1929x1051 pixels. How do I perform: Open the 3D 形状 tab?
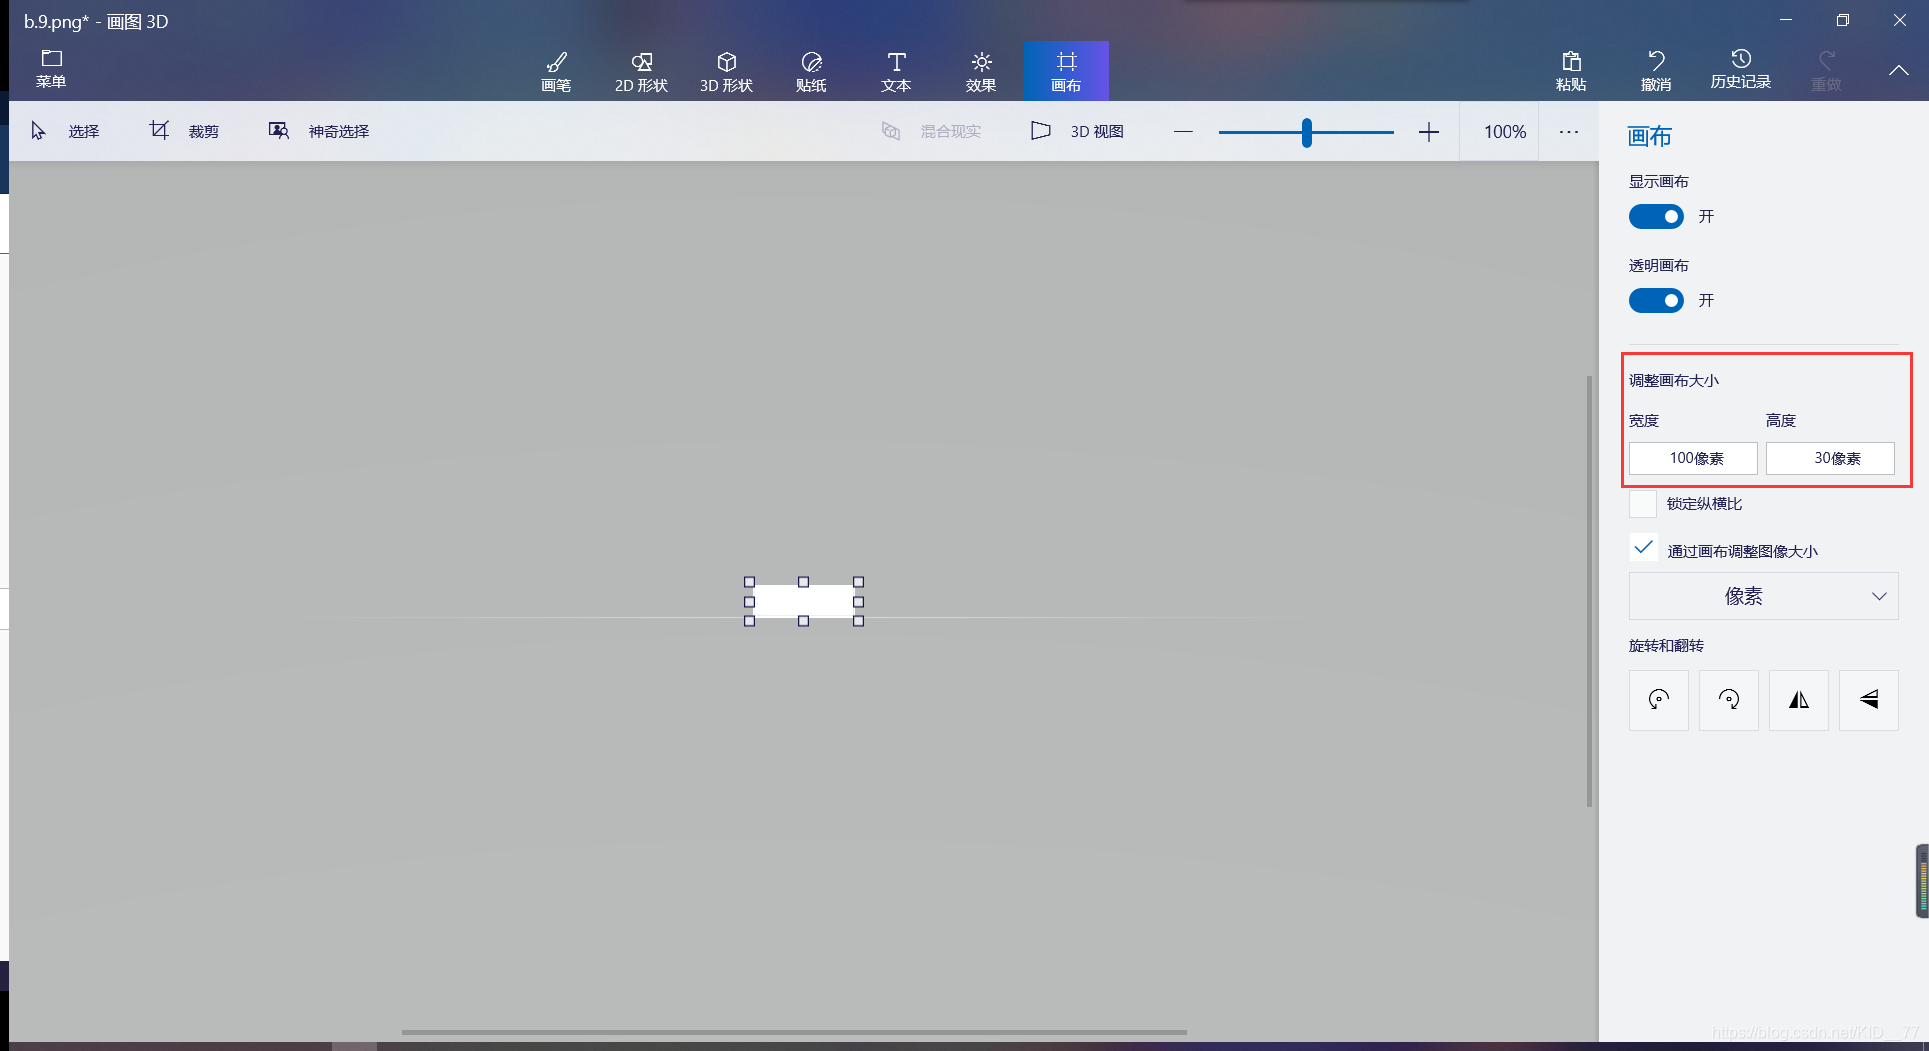coord(726,71)
